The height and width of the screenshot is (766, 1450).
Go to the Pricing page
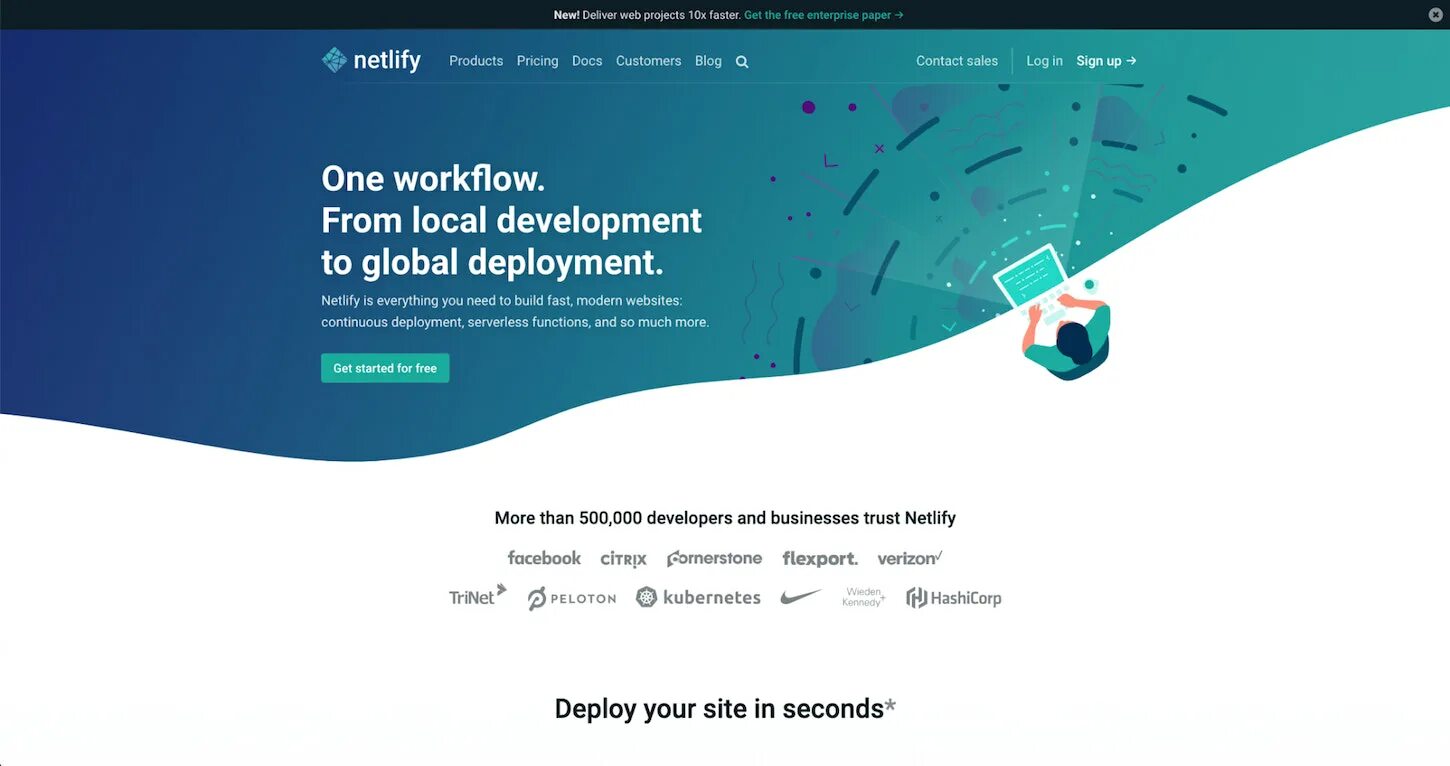click(x=537, y=61)
